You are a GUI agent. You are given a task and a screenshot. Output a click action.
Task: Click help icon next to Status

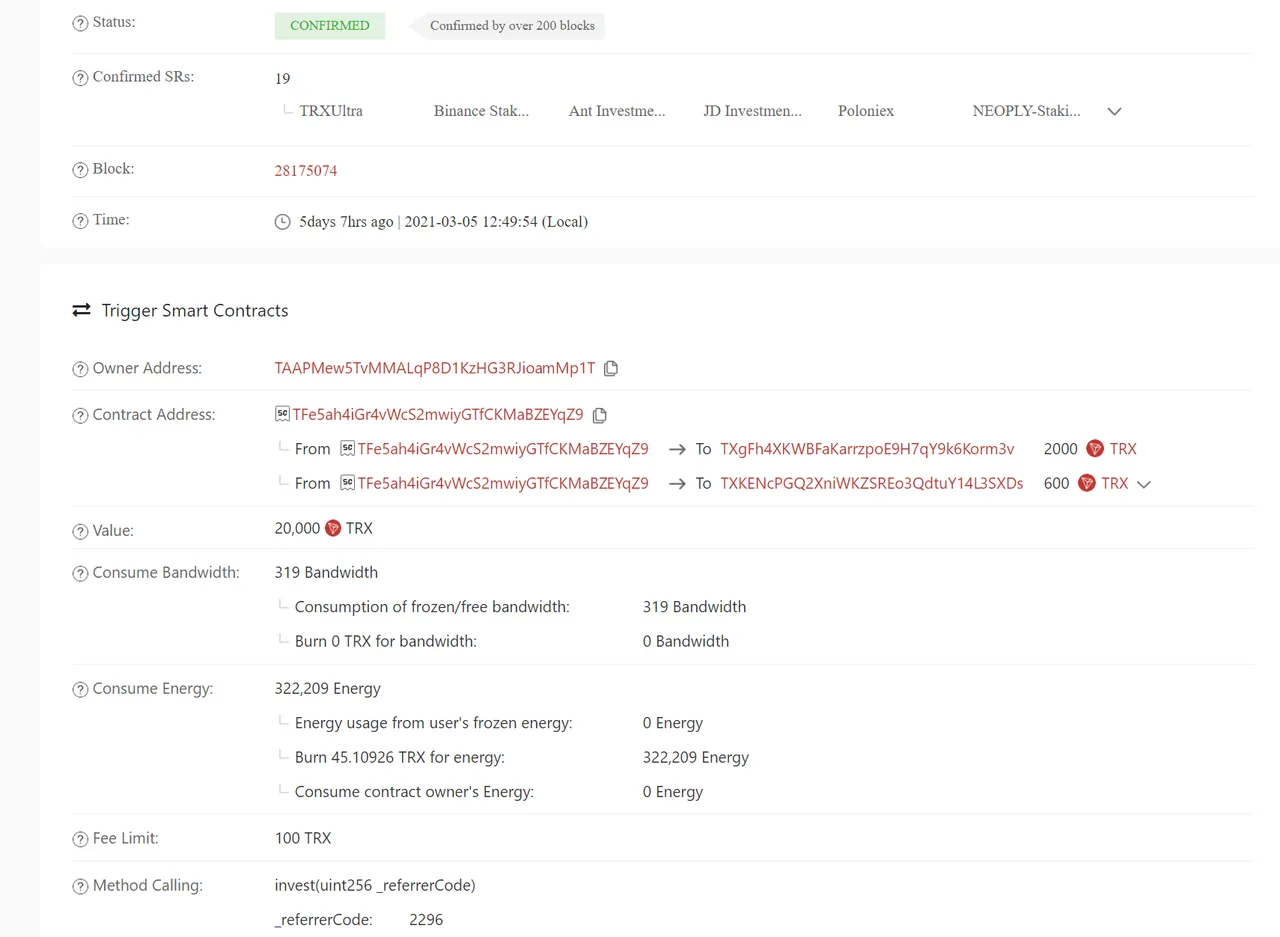pyautogui.click(x=80, y=24)
